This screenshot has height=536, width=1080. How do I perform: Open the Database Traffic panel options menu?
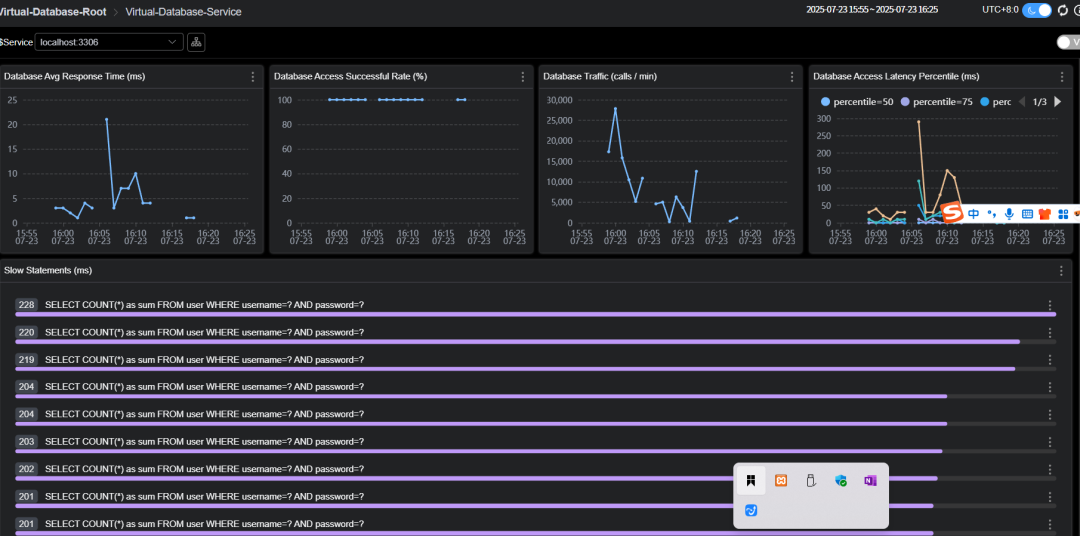coord(792,76)
